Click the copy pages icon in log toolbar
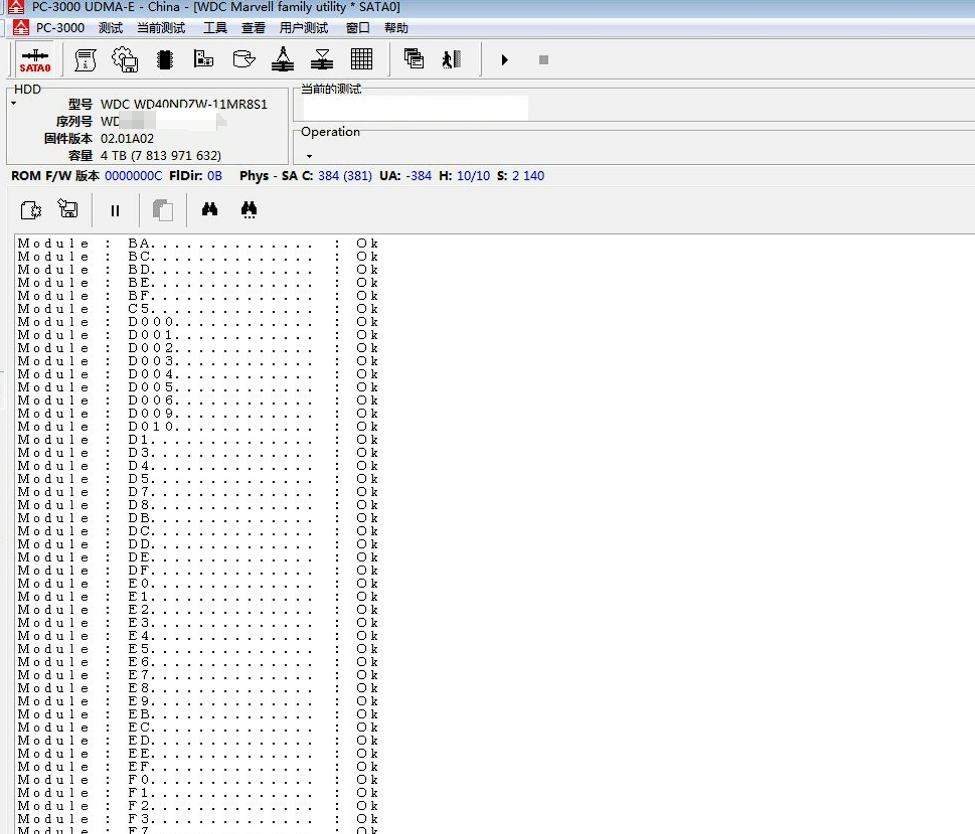Image resolution: width=975 pixels, height=834 pixels. 163,210
